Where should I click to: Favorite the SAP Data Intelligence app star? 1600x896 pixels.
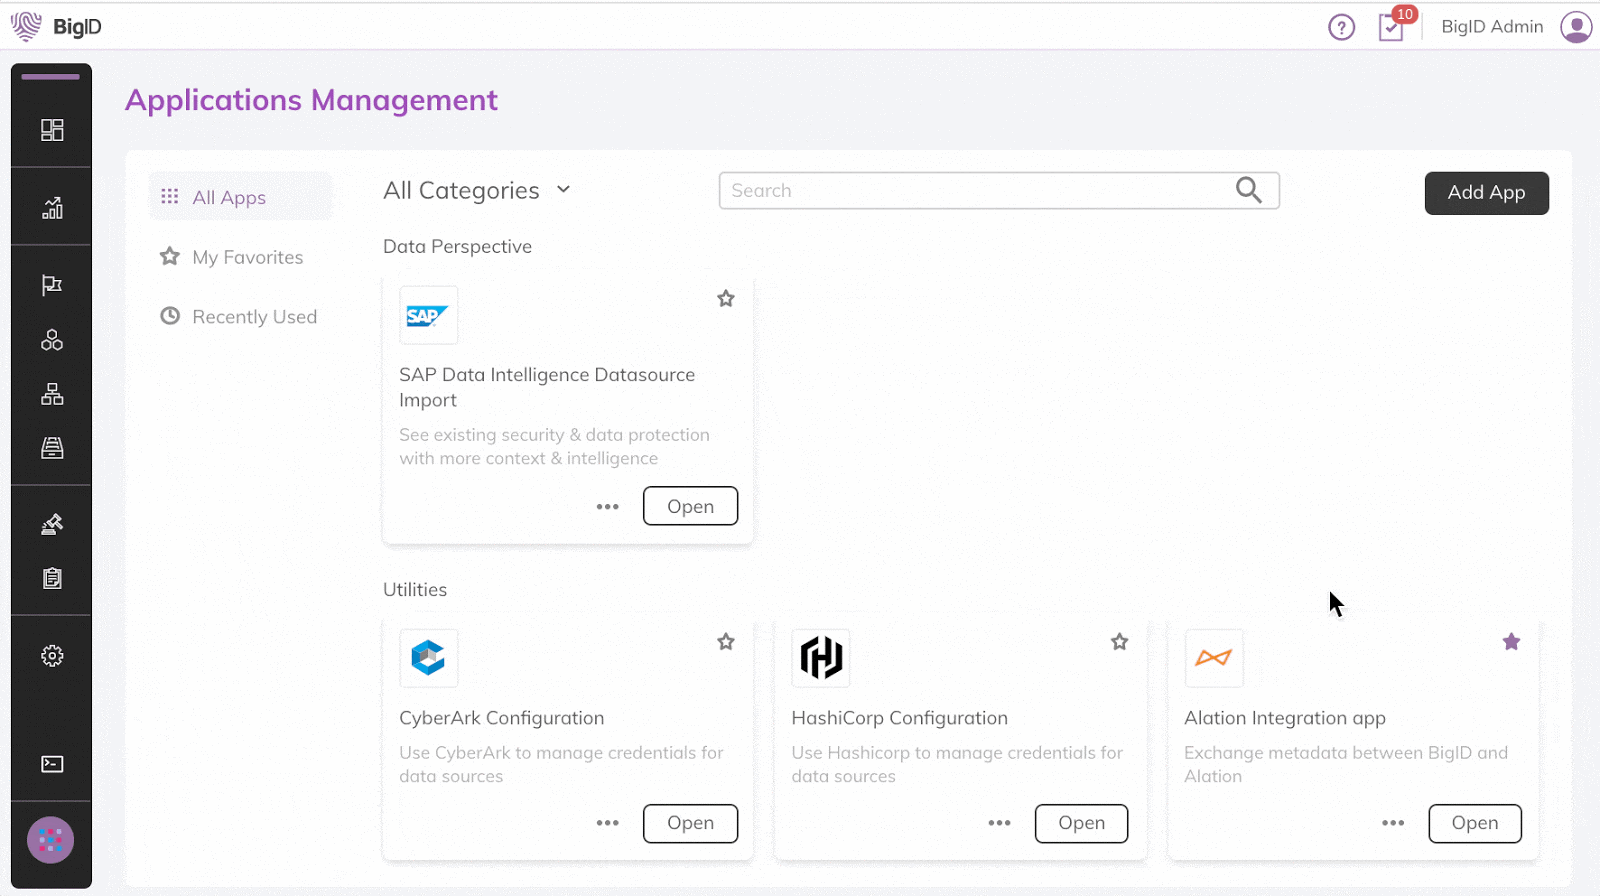click(726, 299)
